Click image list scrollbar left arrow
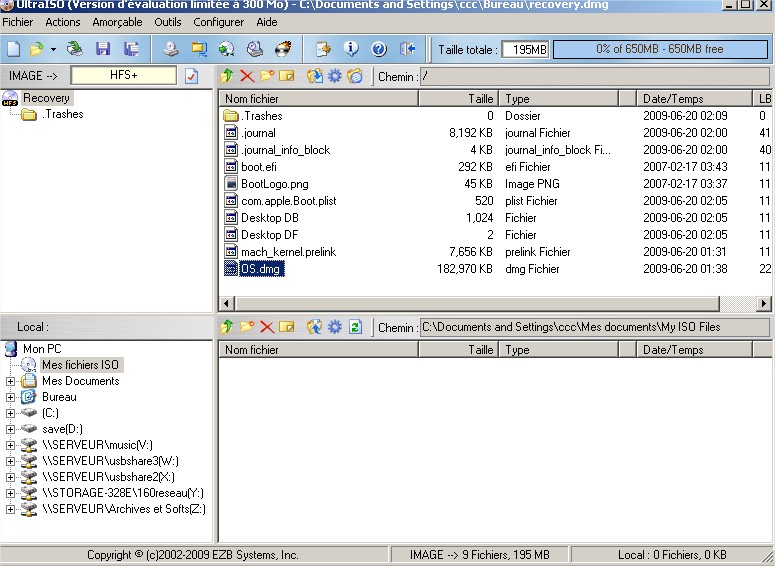This screenshot has width=775, height=566. point(227,304)
